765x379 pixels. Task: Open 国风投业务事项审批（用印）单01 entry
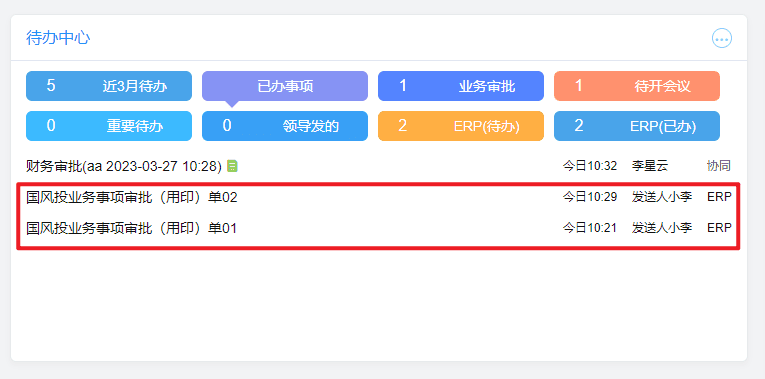[131, 228]
